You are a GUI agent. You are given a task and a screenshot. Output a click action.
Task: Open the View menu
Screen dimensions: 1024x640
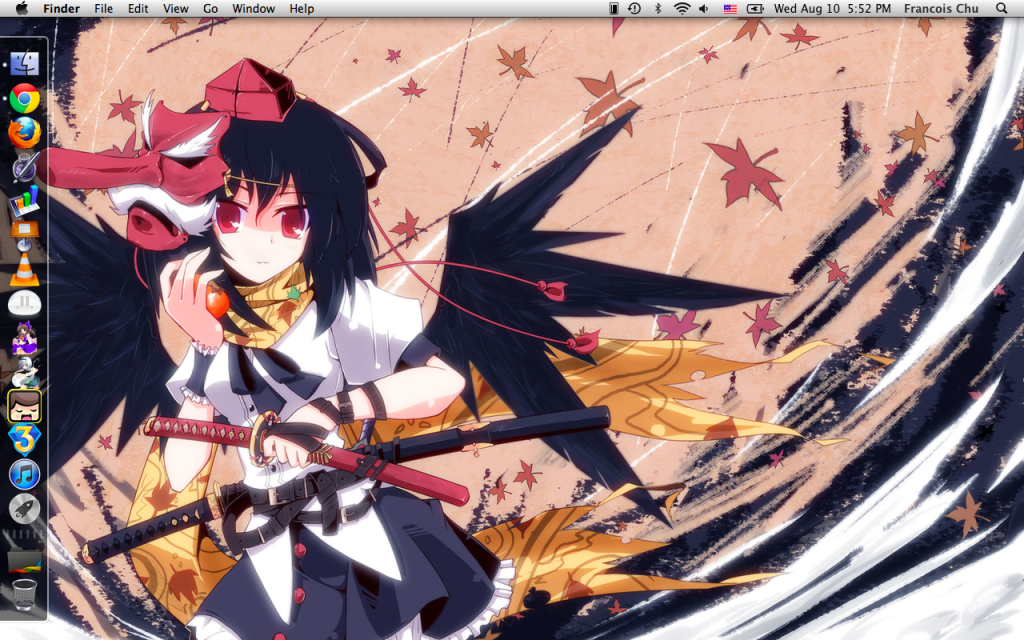[x=176, y=8]
